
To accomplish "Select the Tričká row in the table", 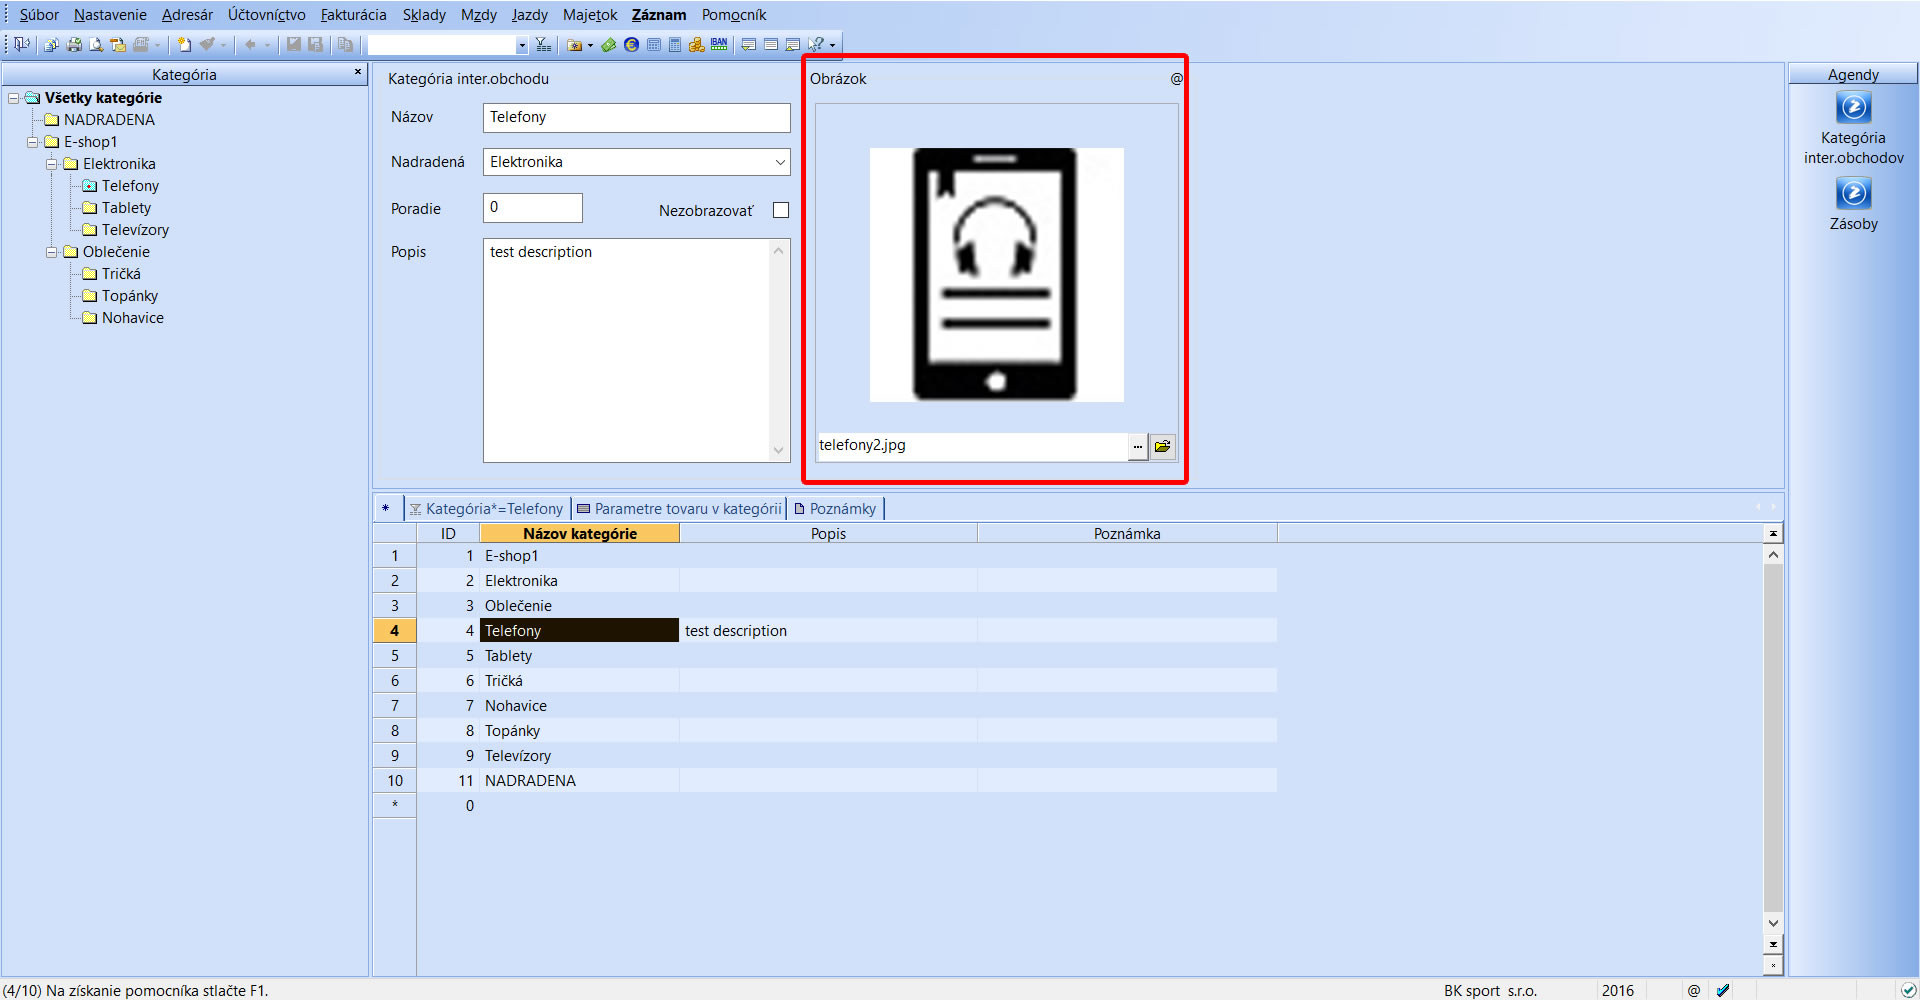I will pyautogui.click(x=826, y=681).
